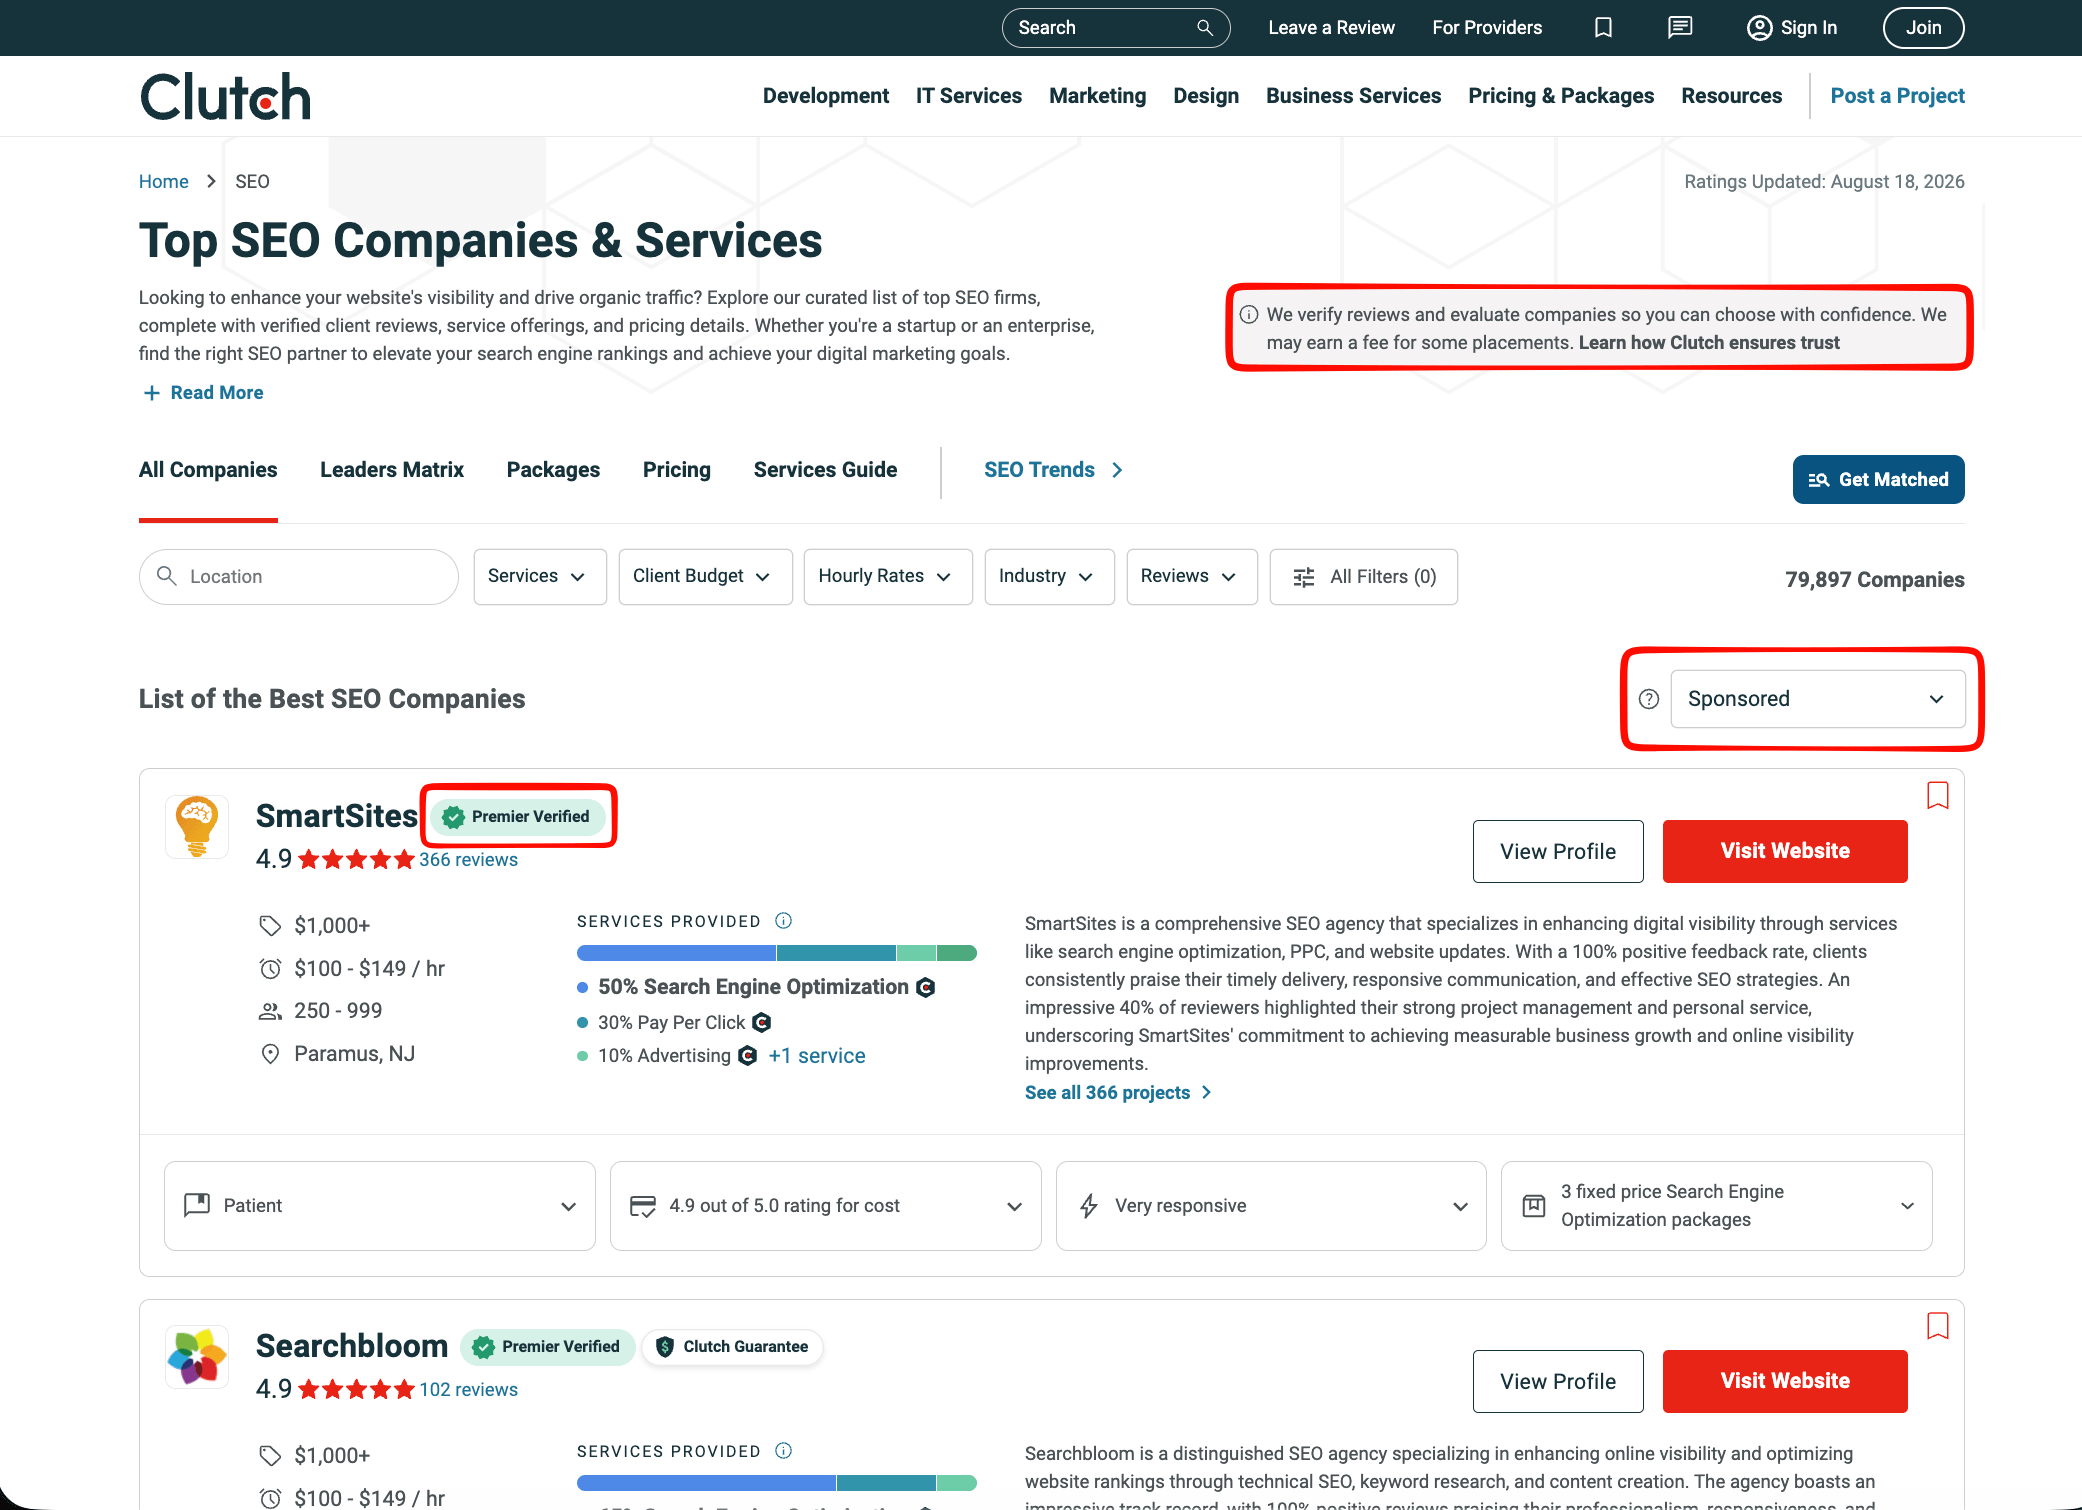Focus the Location search field
This screenshot has height=1510, width=2082.
[299, 577]
